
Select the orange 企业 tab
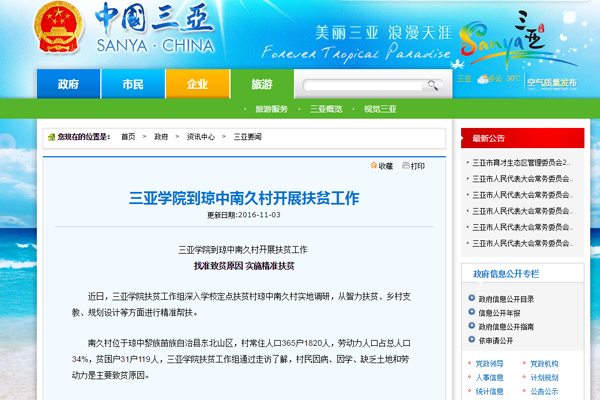(197, 85)
